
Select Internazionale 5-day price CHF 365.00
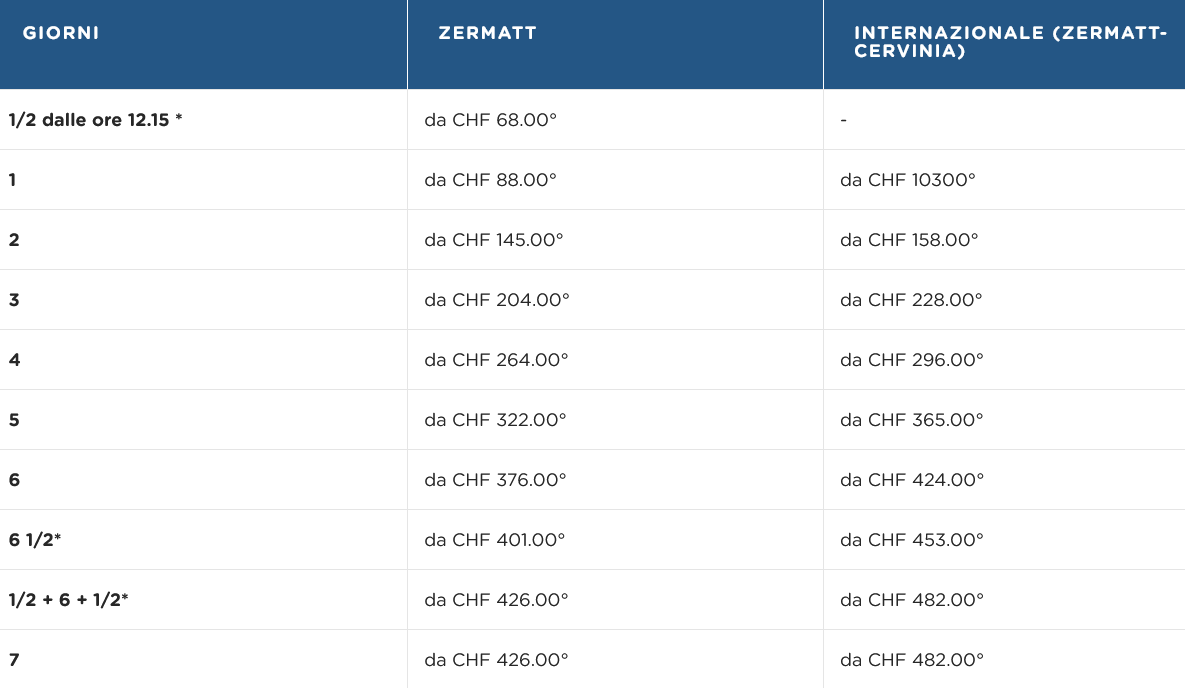(911, 420)
